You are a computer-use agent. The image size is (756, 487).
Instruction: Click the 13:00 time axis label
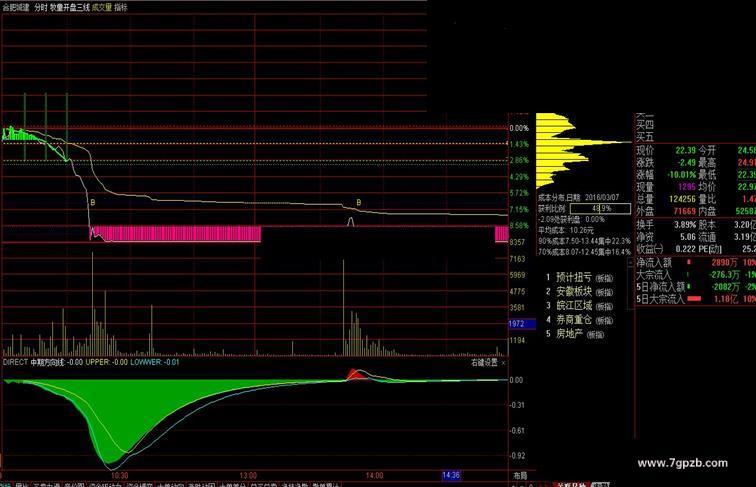[x=248, y=475]
